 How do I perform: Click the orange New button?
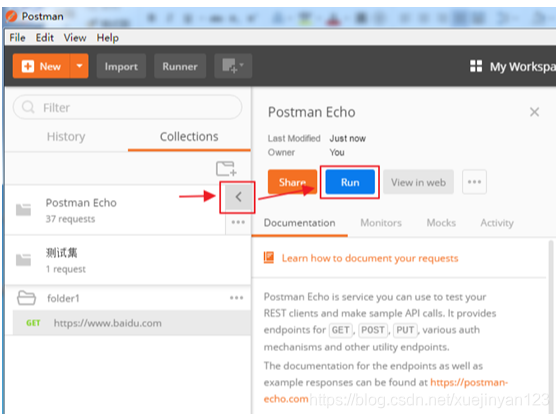[41, 66]
